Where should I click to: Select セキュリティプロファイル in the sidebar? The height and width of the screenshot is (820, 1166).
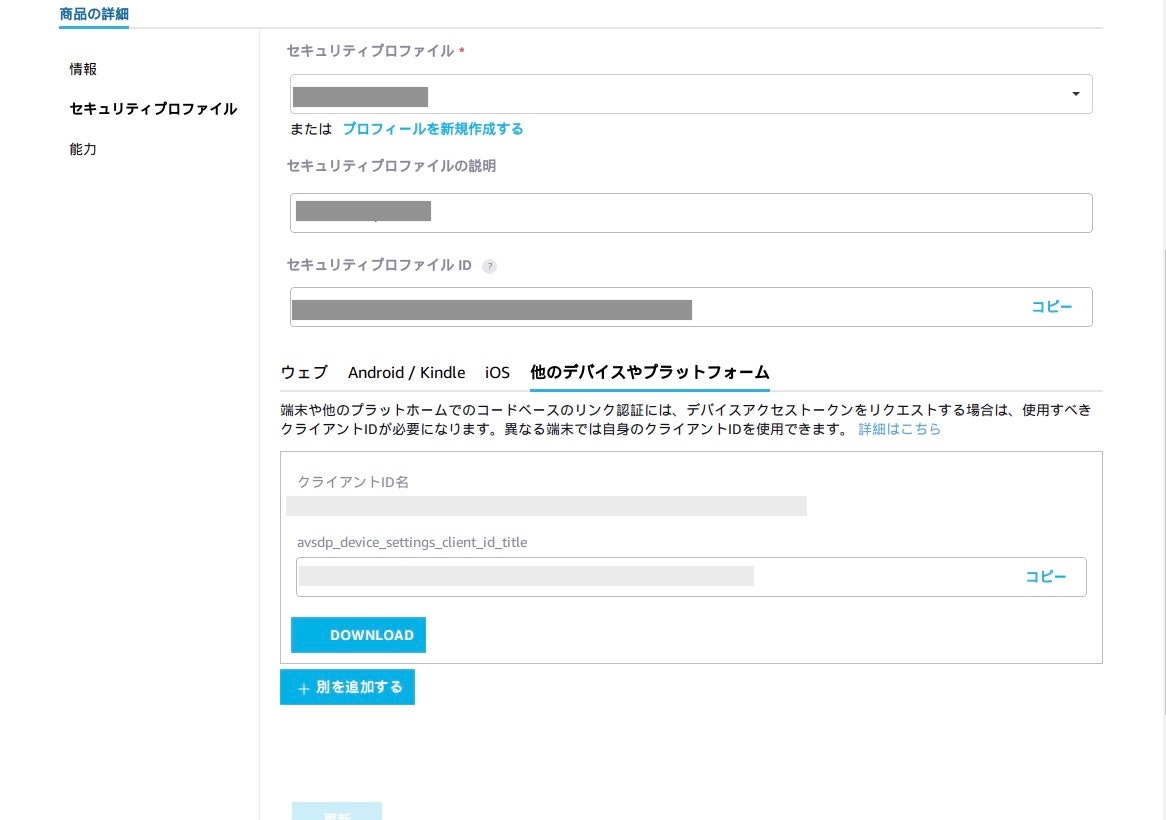point(153,109)
